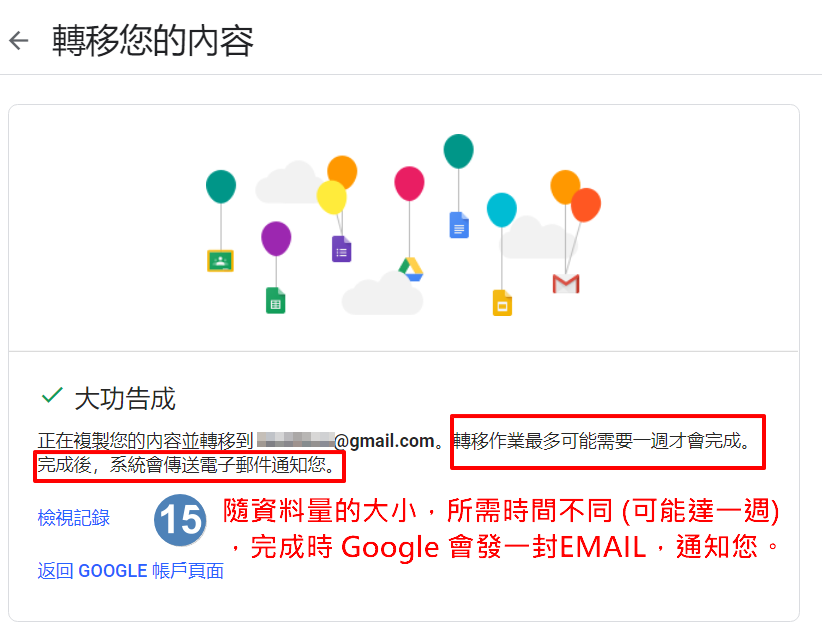Click the purple balloon above Sheets
This screenshot has height=629, width=822.
coord(276,238)
